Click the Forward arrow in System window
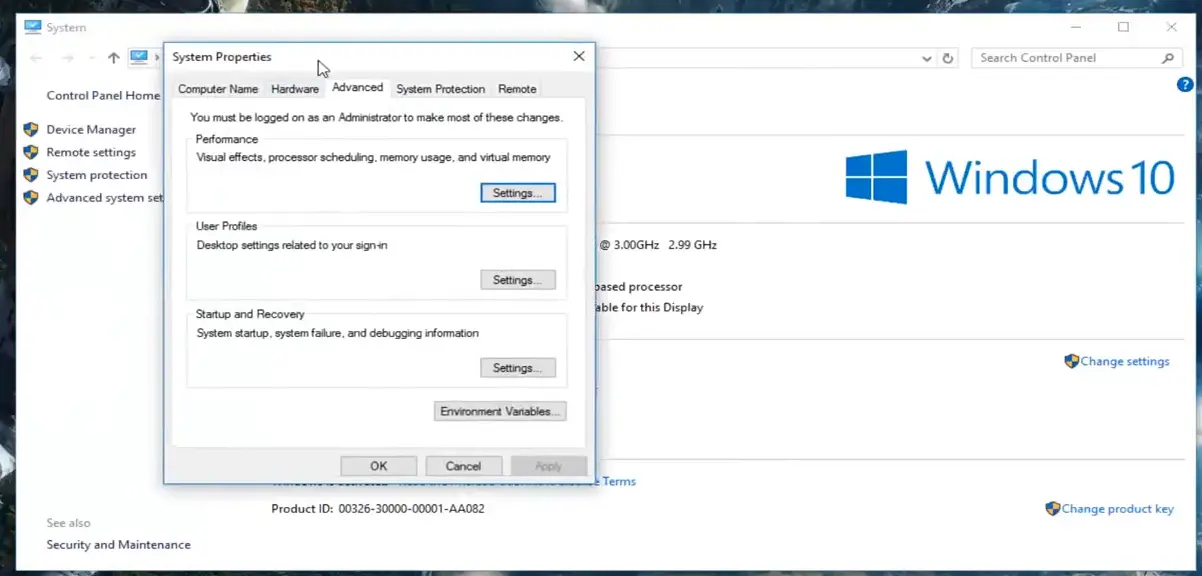The height and width of the screenshot is (576, 1202). pos(68,58)
